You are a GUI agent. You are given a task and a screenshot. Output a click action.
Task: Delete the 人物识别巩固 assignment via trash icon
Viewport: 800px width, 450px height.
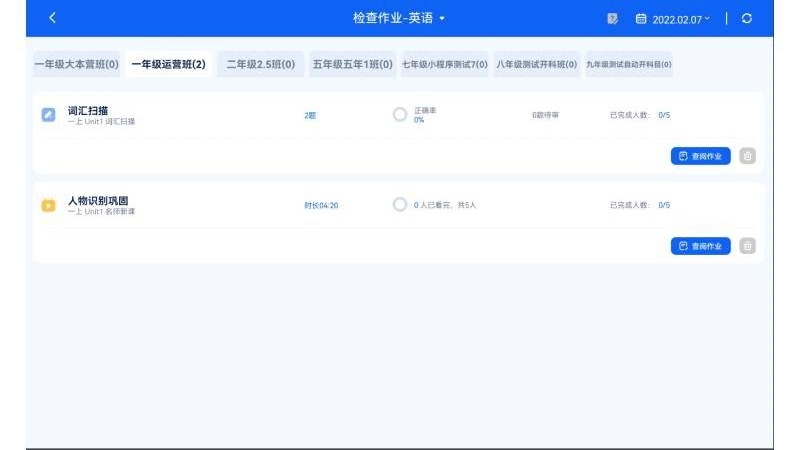(747, 246)
